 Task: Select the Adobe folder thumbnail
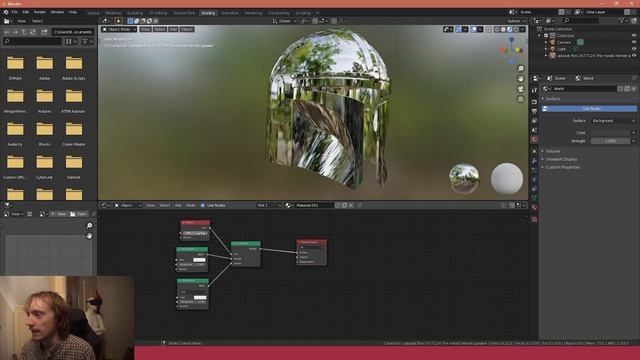coord(44,63)
